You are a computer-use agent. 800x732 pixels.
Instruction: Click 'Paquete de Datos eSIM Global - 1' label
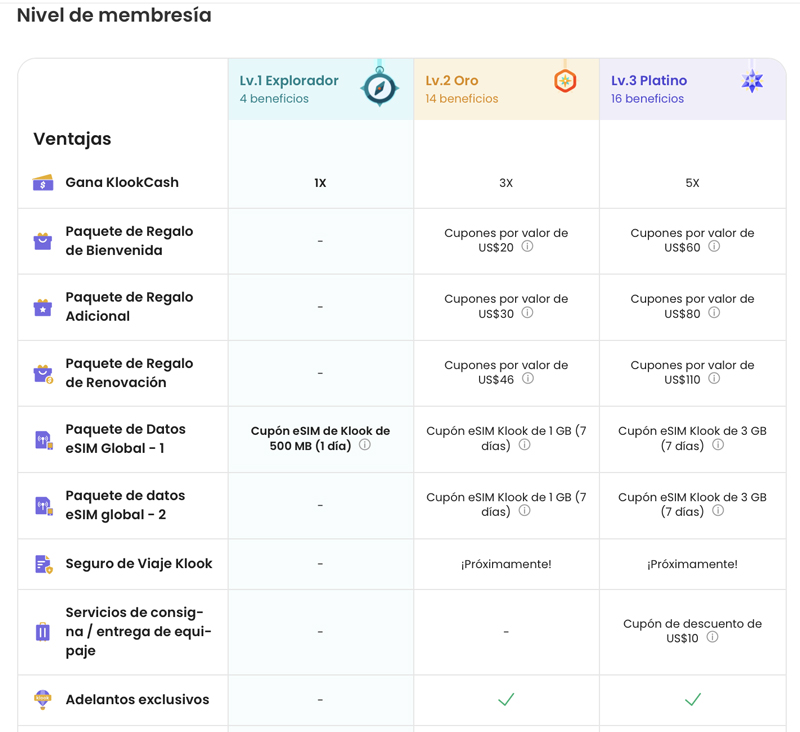(126, 439)
